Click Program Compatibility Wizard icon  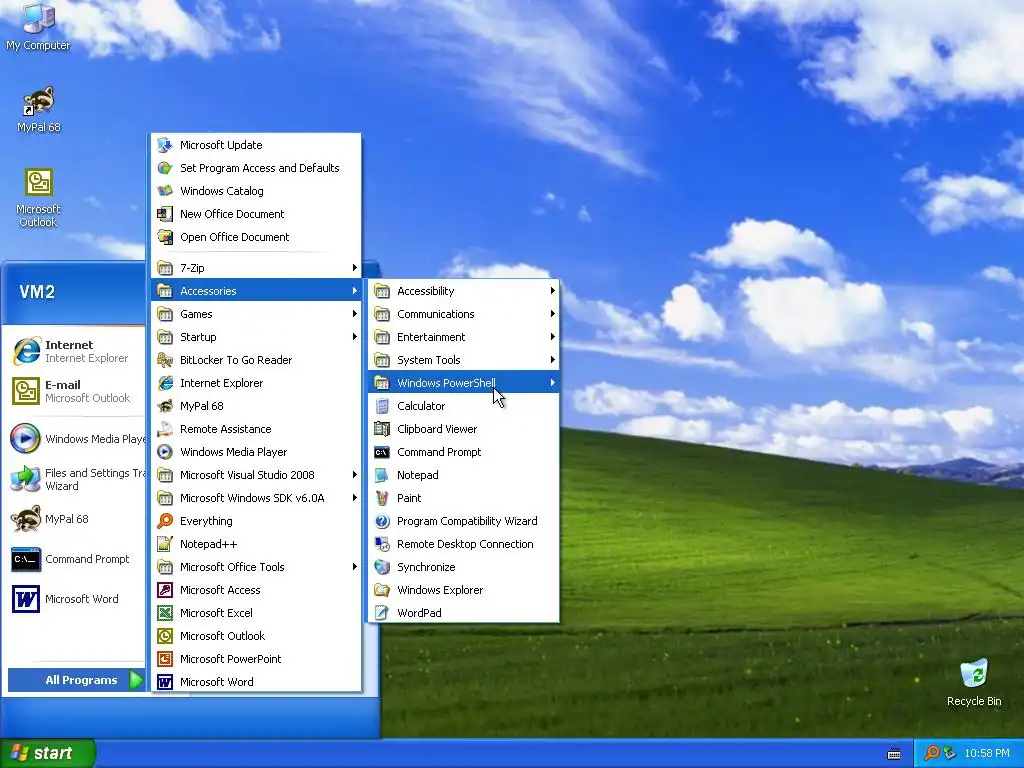pos(382,521)
